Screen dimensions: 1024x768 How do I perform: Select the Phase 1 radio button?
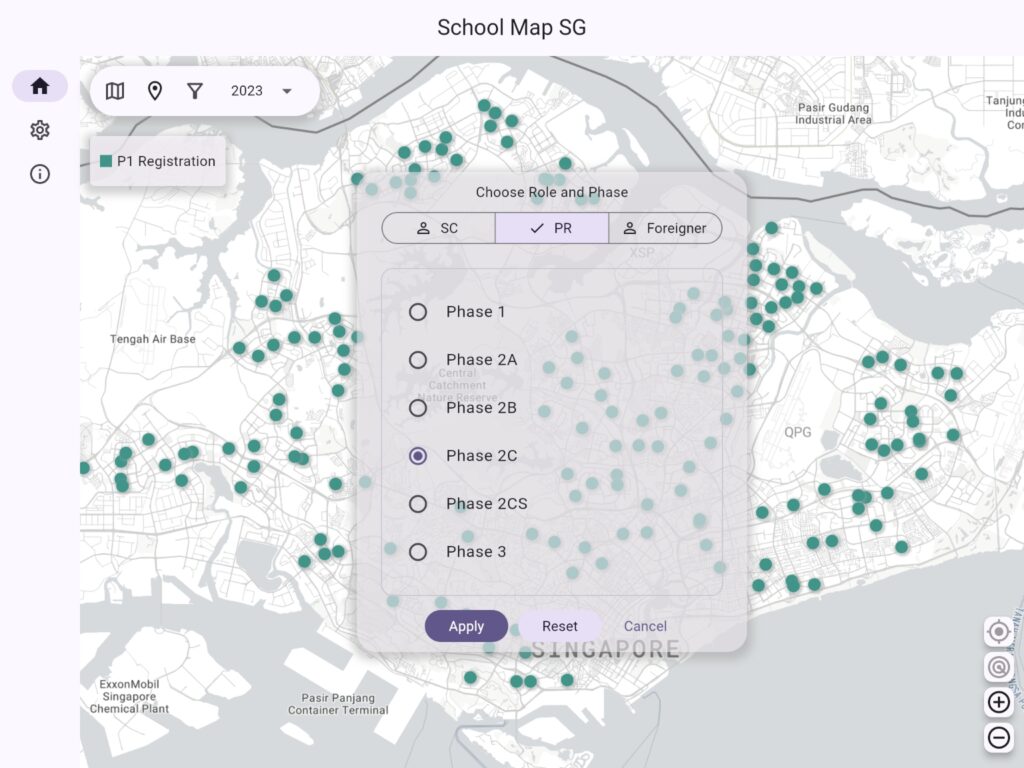pos(418,312)
